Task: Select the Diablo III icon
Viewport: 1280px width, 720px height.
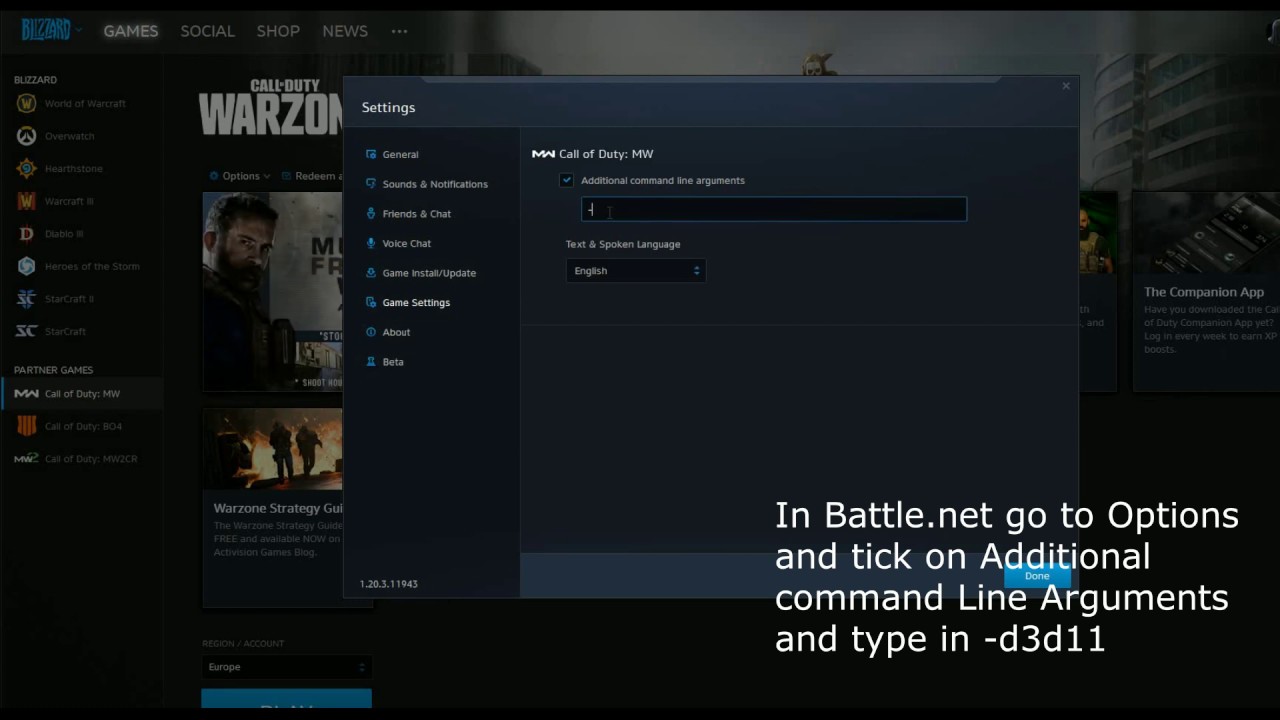Action: tap(27, 234)
